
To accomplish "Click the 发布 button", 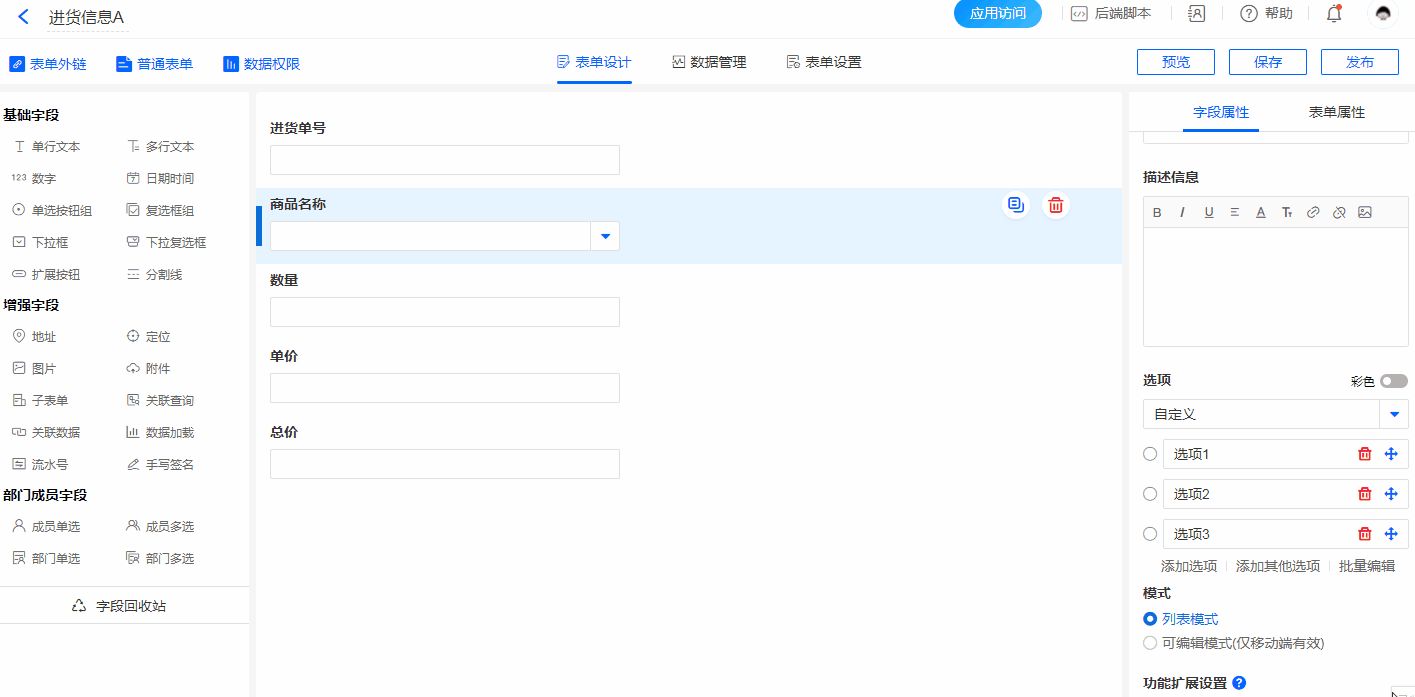I will coord(1359,62).
